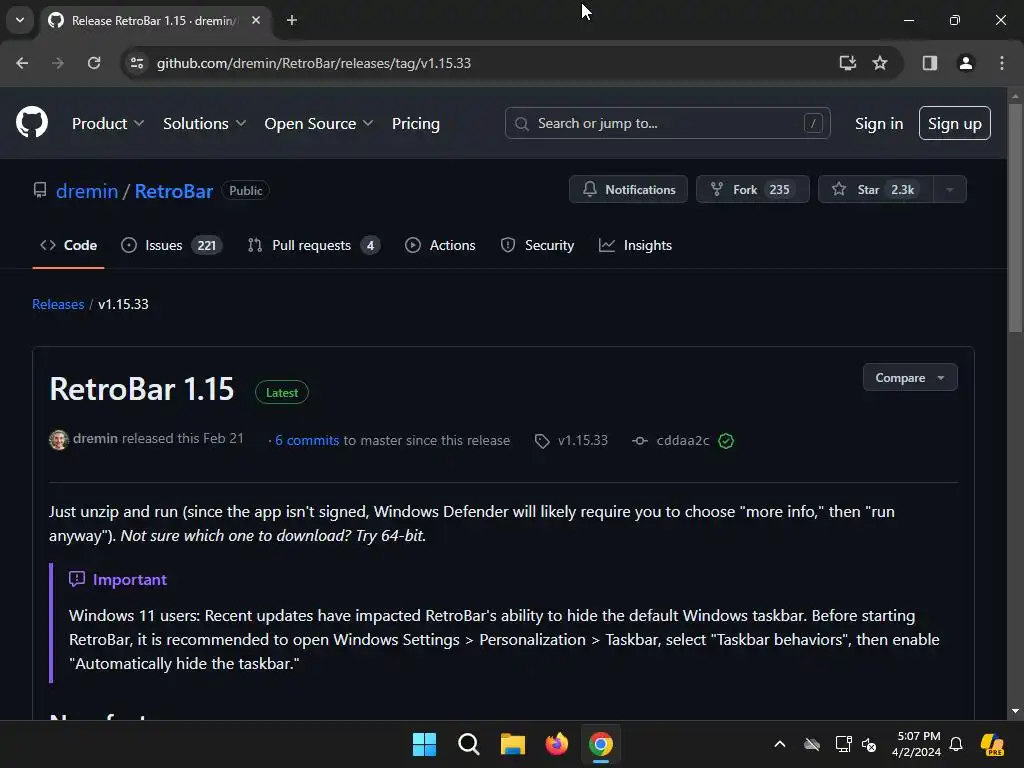Open Windows taskbar search

click(468, 744)
